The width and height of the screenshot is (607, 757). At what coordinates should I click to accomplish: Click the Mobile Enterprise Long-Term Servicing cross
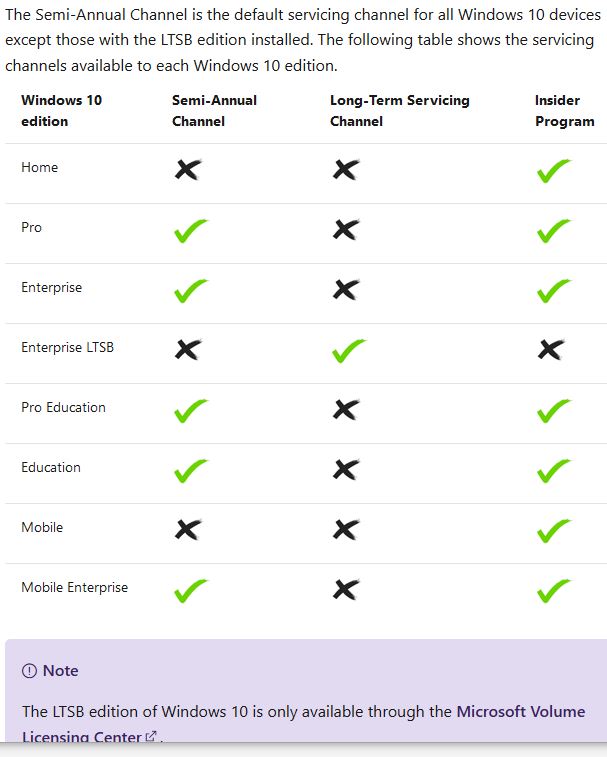(x=345, y=590)
